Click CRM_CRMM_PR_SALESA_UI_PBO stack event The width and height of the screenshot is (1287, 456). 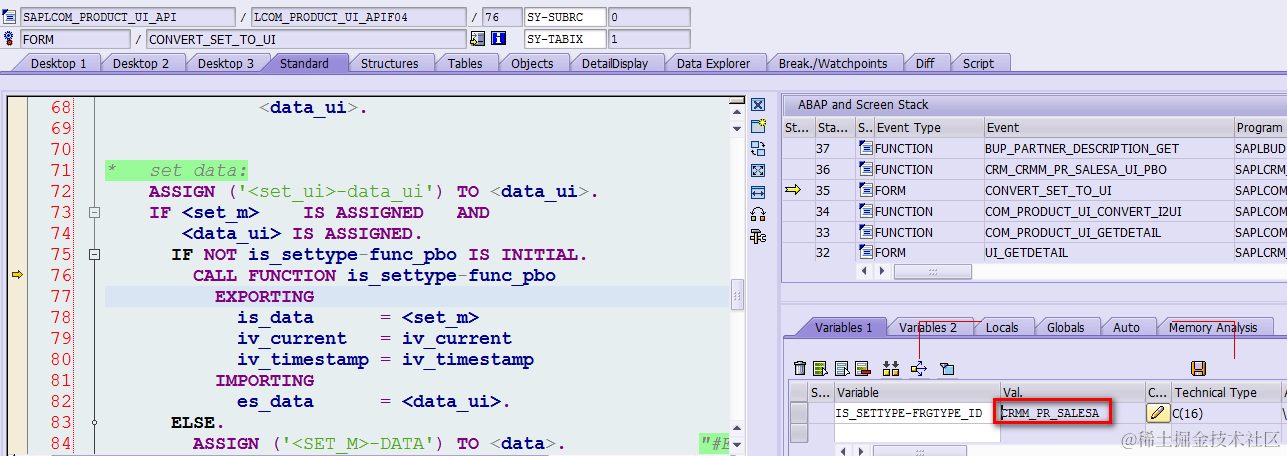pyautogui.click(x=1075, y=169)
